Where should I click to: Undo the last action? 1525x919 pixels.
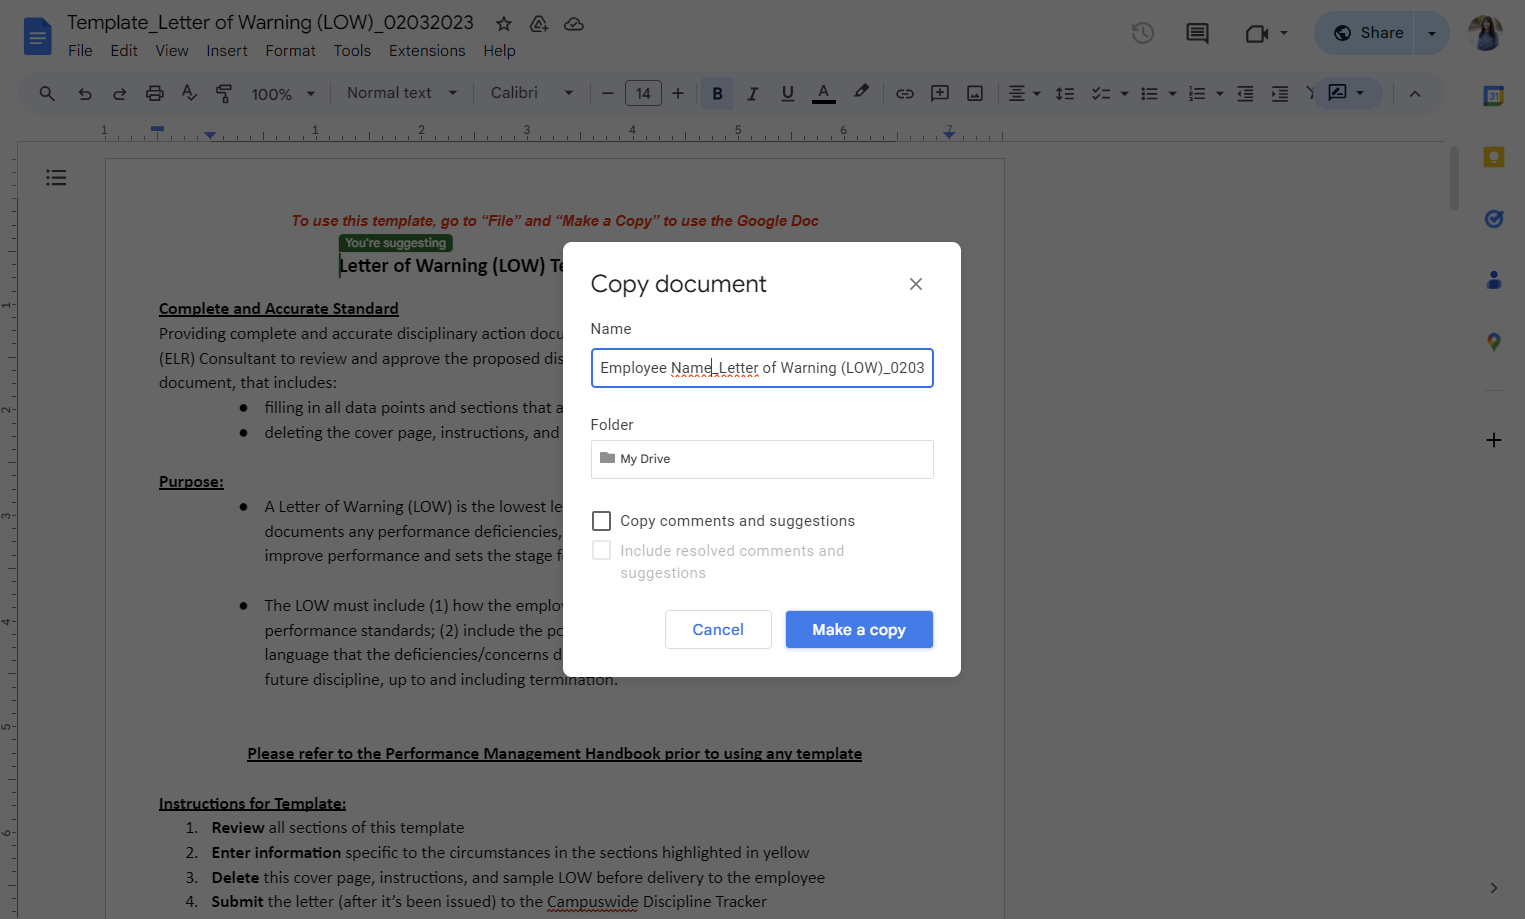(x=85, y=93)
